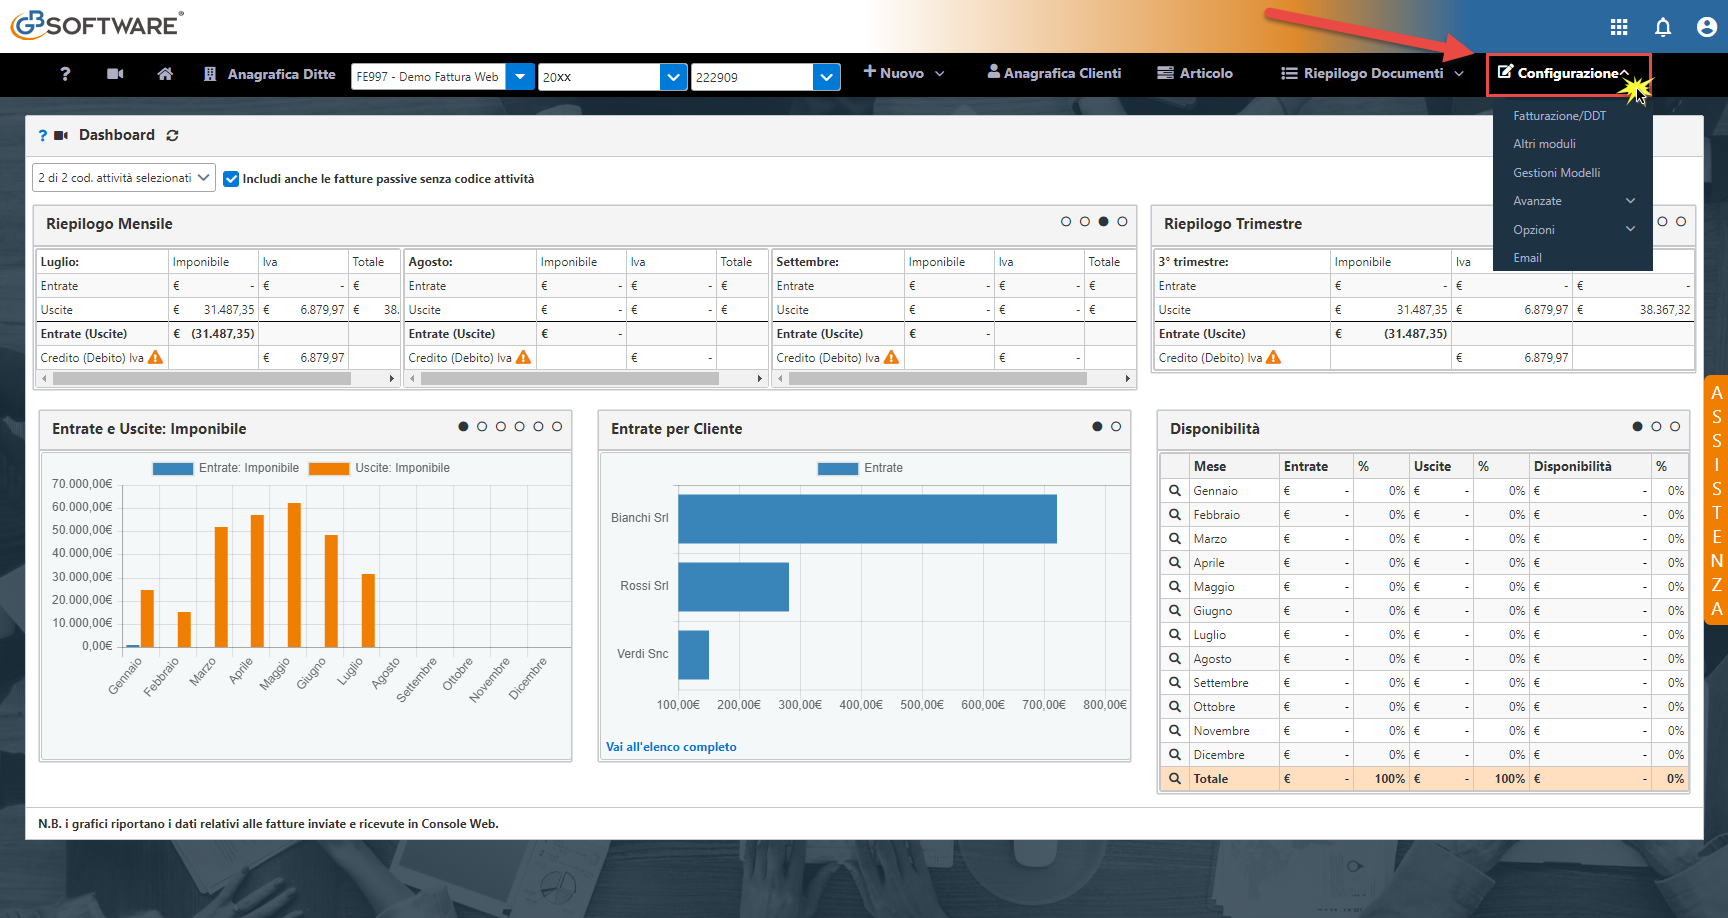Screen dimensions: 1728x918
Task: Click the magnifier for Agosto row
Action: pos(1175,658)
